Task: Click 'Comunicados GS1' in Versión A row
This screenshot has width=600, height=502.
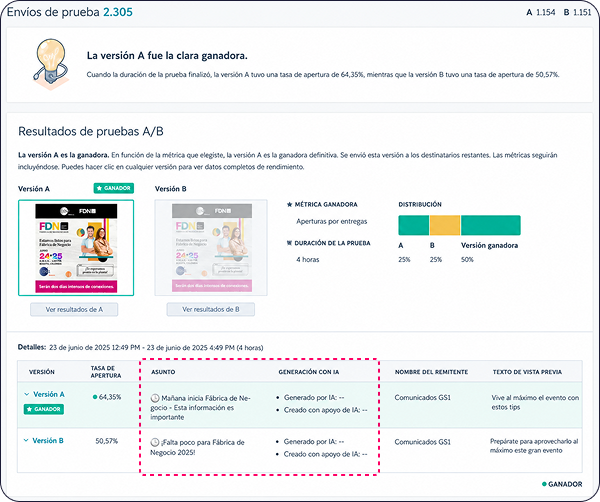Action: coord(423,398)
